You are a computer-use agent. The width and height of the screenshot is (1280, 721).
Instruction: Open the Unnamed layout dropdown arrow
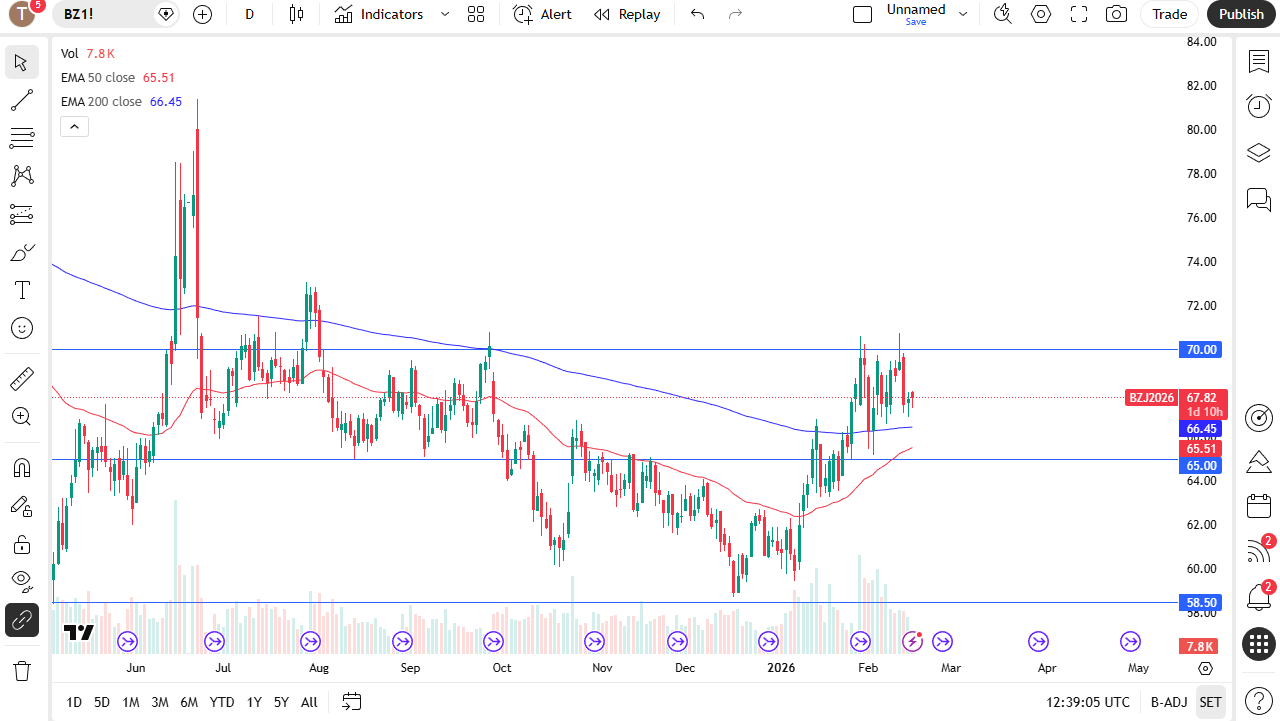click(963, 14)
